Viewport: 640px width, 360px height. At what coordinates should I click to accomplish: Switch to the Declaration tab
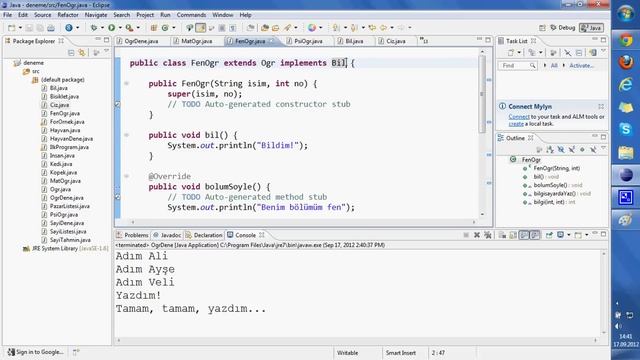(204, 235)
